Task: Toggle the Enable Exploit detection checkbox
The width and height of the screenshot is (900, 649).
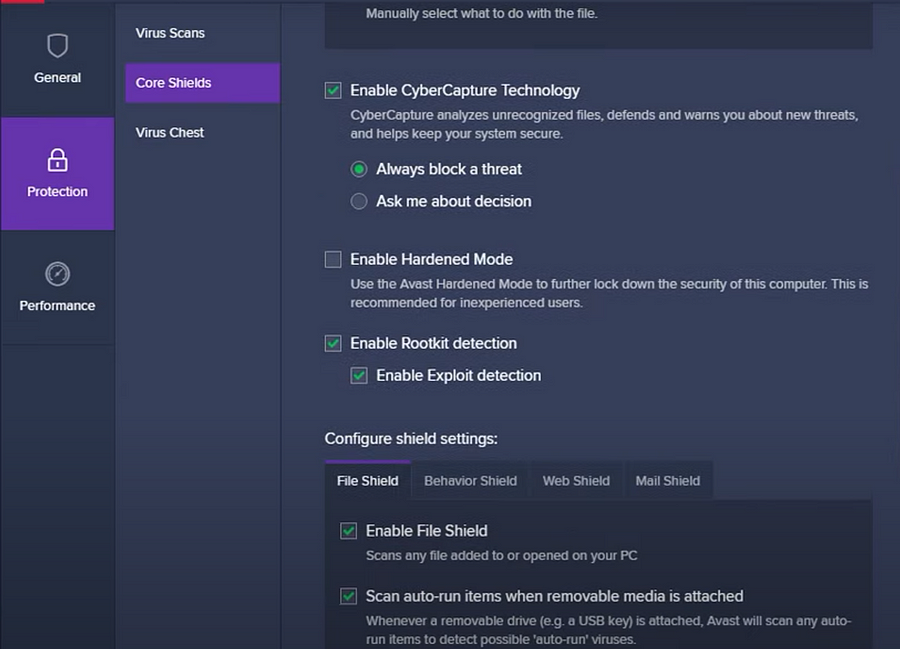Action: tap(359, 375)
